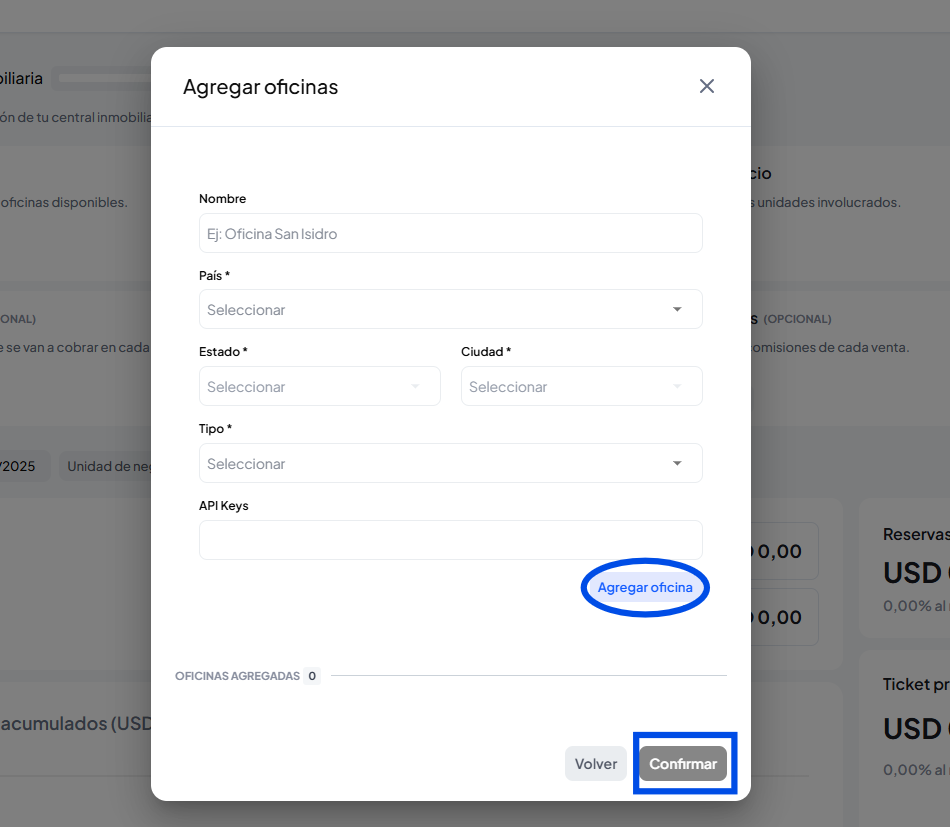
Task: Click the Agregar oficinas dialog title
Action: point(260,87)
